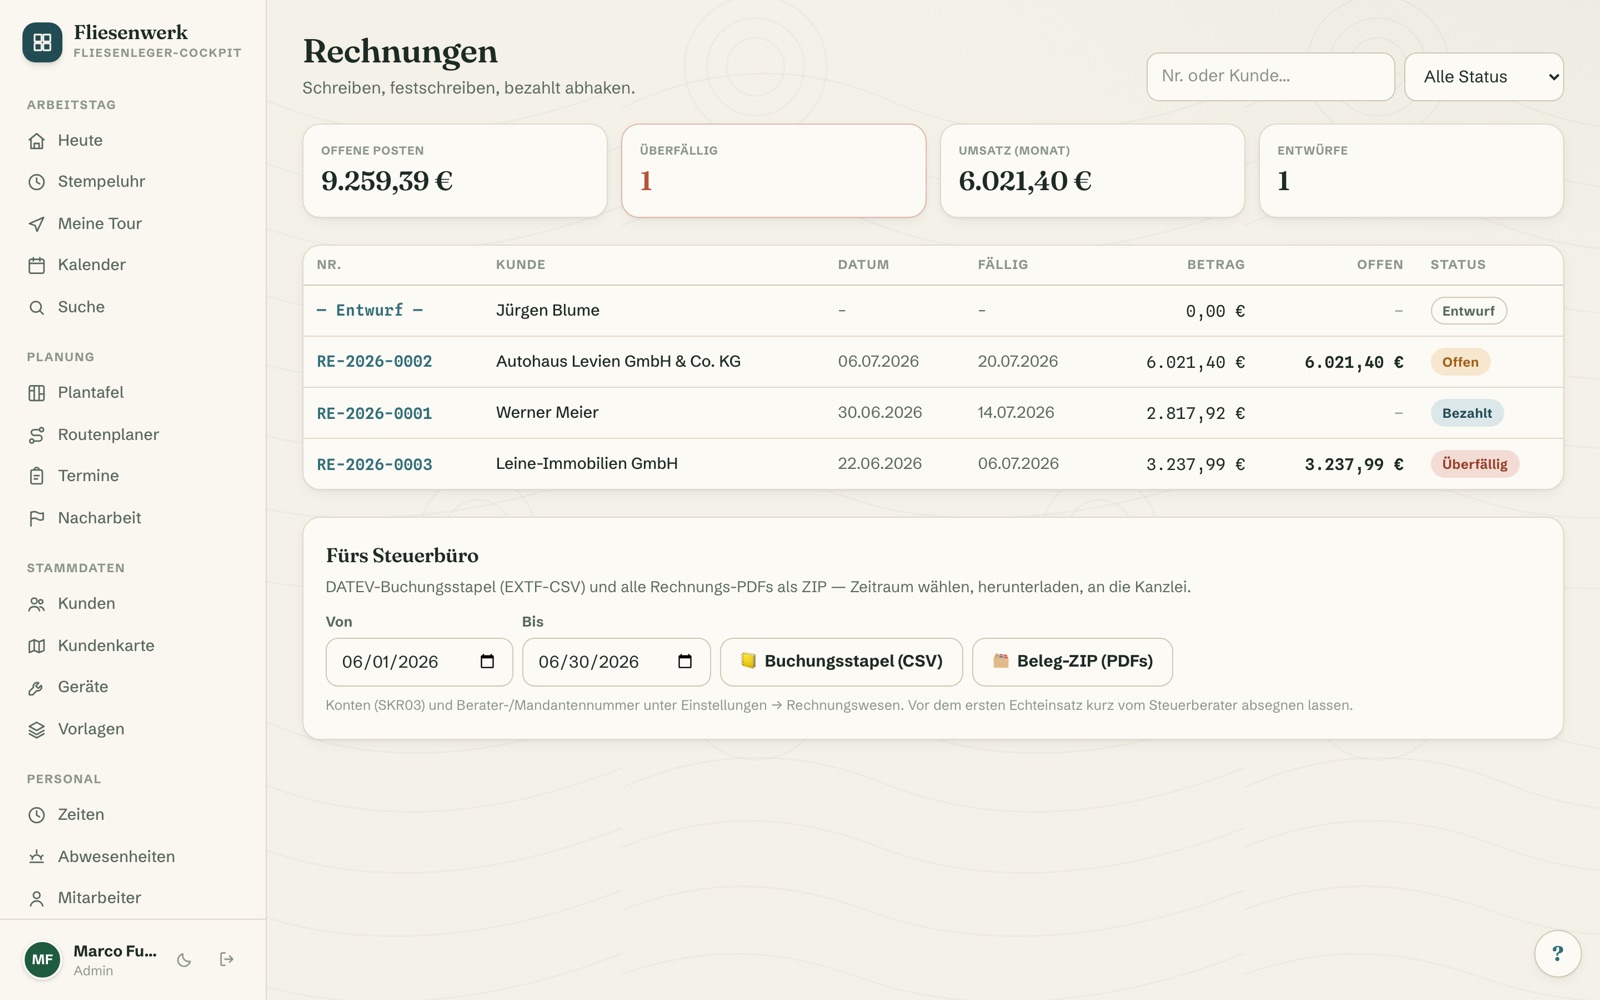Focus the Nr. oder Kunde search field
The height and width of the screenshot is (1000, 1600).
pyautogui.click(x=1270, y=77)
